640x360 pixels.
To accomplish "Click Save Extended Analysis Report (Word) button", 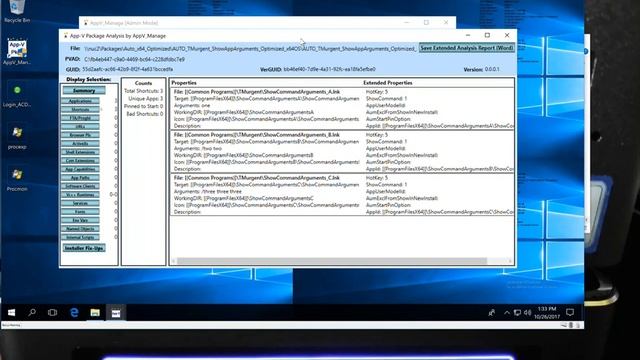I will coord(467,48).
